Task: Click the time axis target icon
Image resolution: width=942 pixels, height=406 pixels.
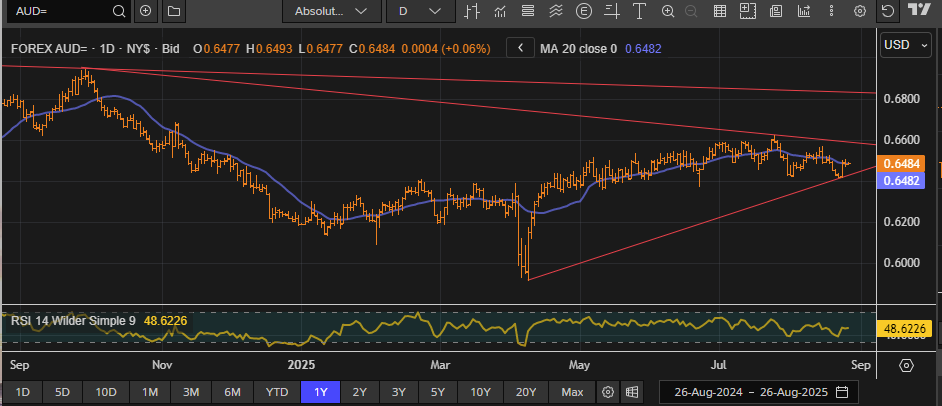Action: (907, 365)
